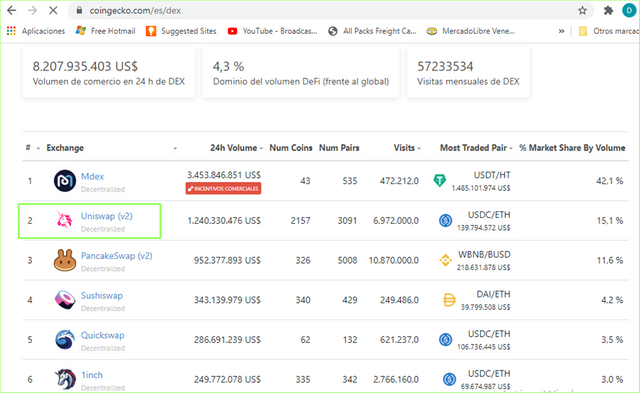The height and width of the screenshot is (393, 640).
Task: Select Uniswap volume 1.240.330.476 US$
Action: [224, 221]
